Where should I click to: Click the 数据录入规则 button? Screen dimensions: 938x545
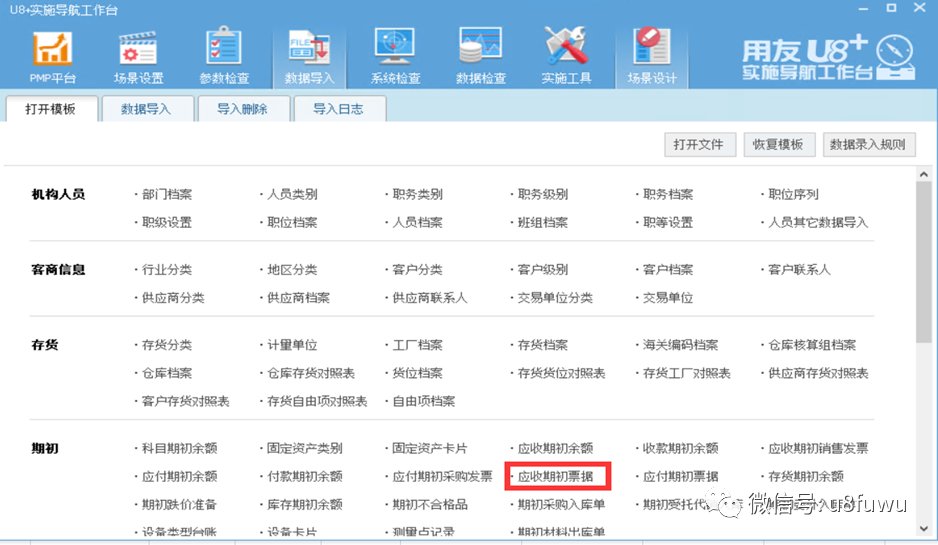pyautogui.click(x=869, y=145)
